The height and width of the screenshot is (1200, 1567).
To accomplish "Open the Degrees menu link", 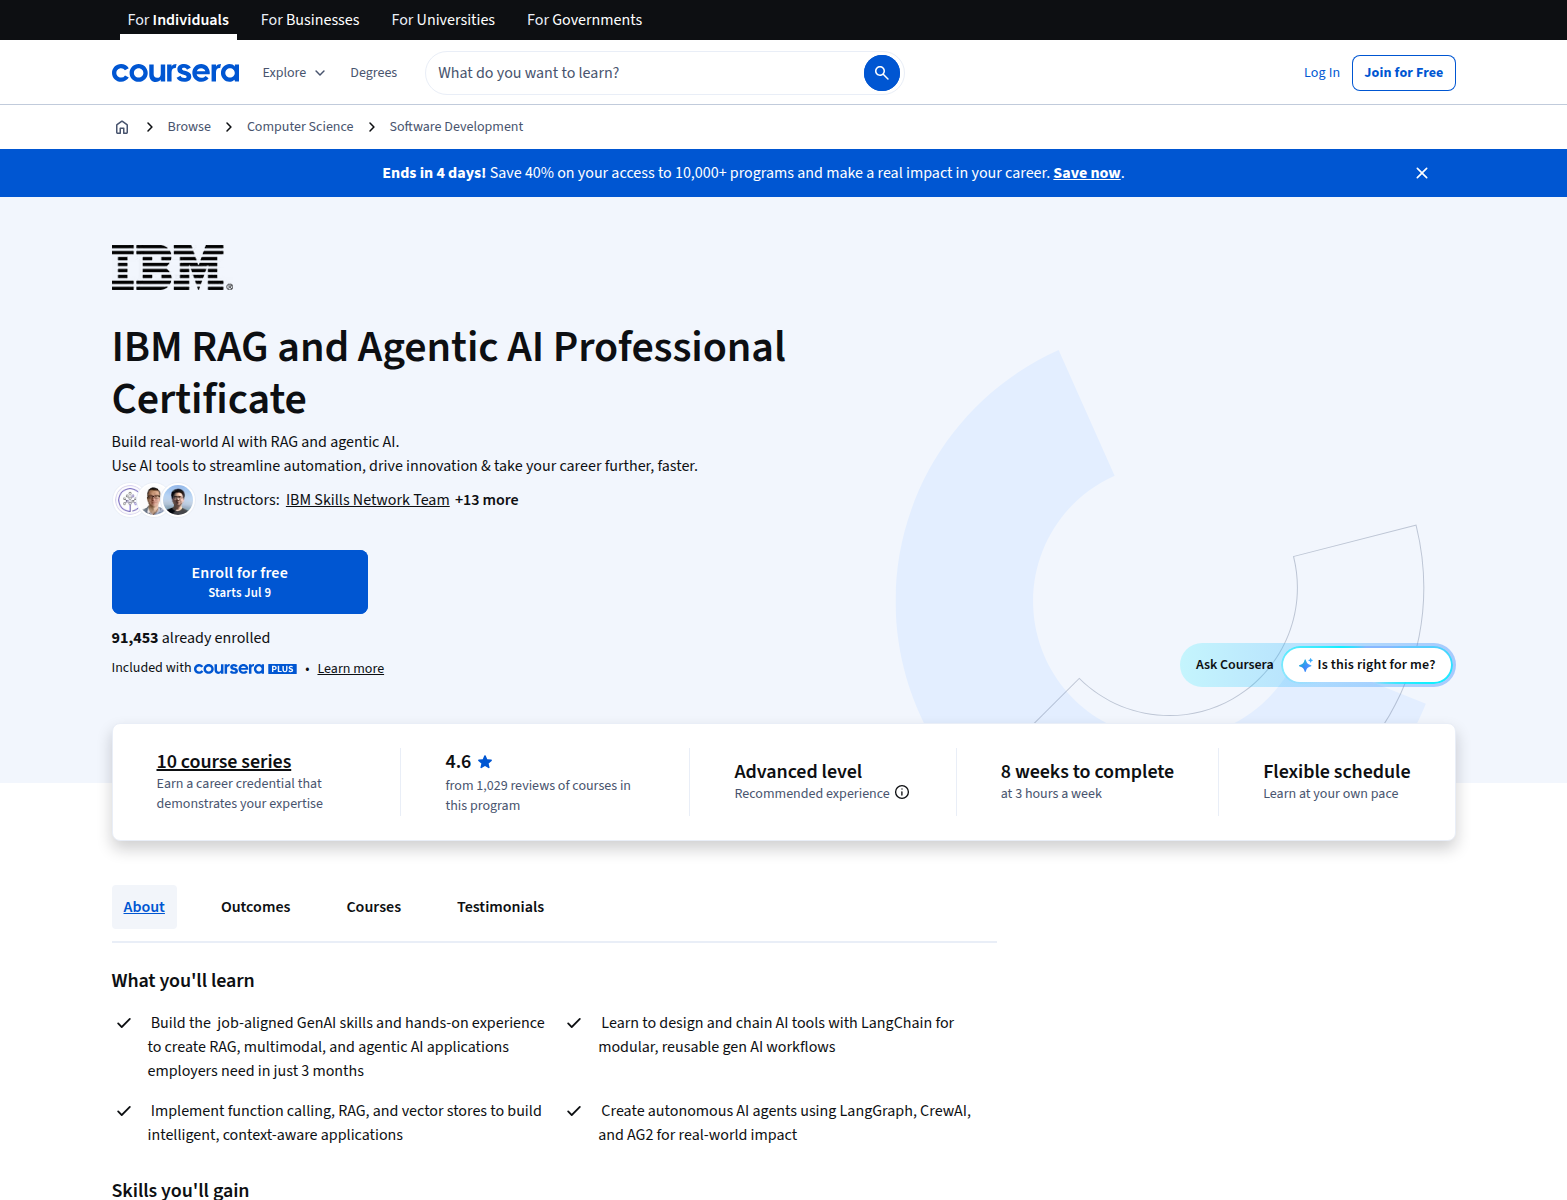I will [x=374, y=73].
